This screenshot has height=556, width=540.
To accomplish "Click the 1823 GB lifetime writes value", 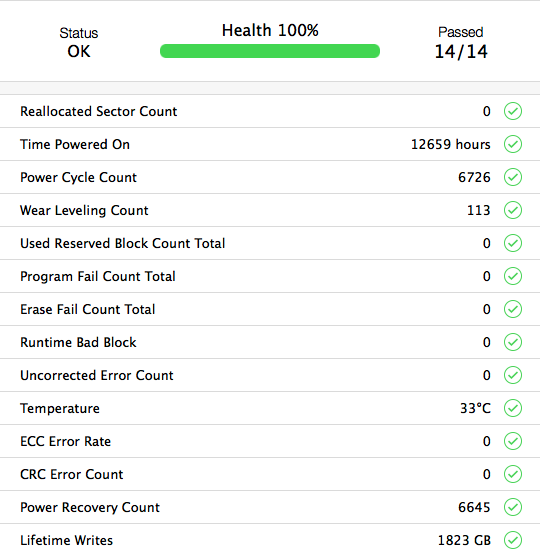I will click(464, 540).
